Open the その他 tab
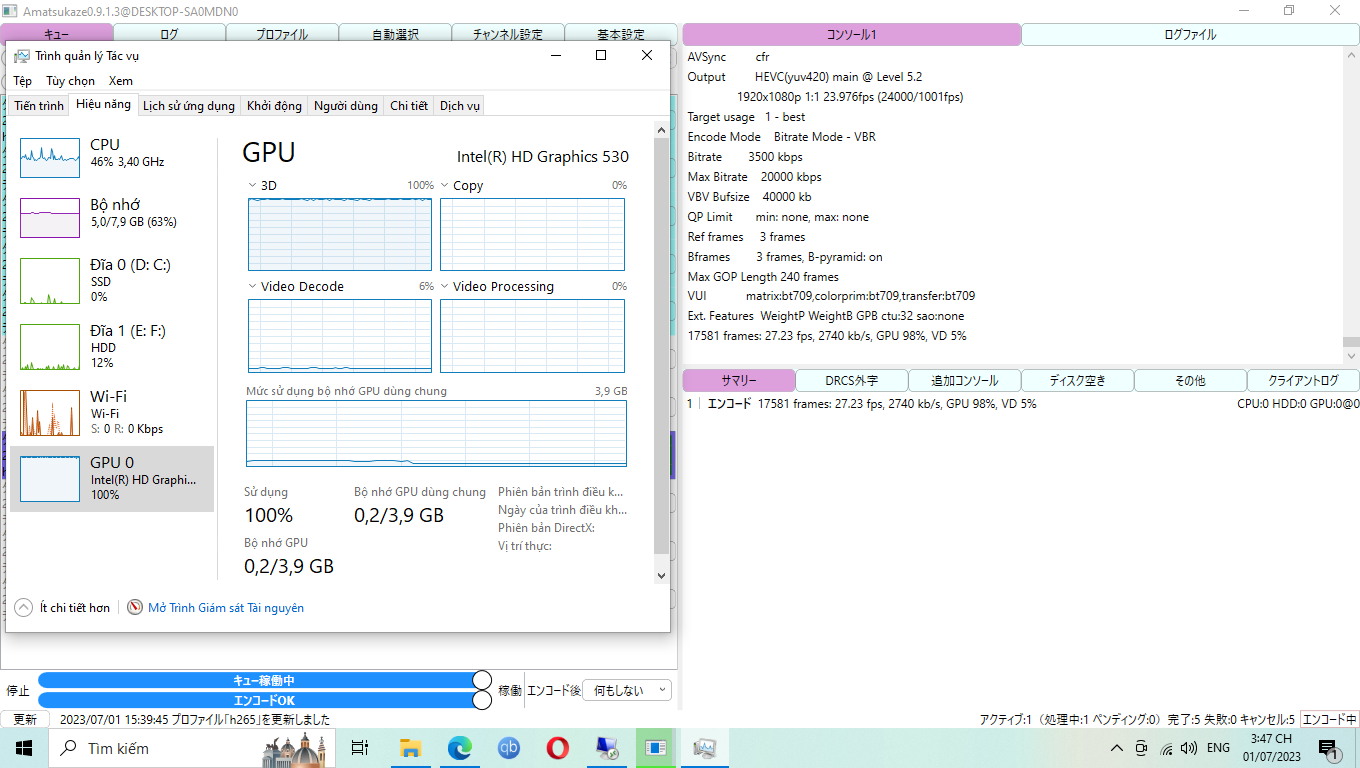1360x768 pixels. (x=1190, y=380)
